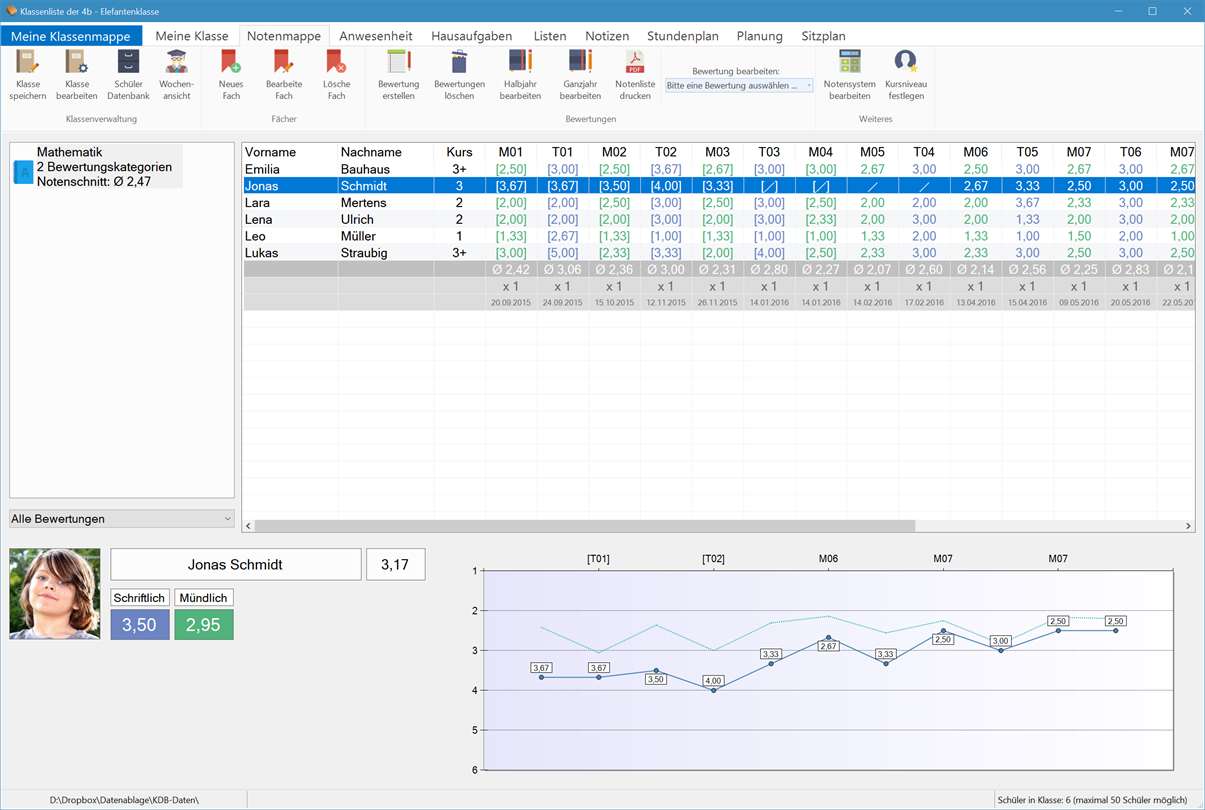Select the Mathematik subject book icon
This screenshot has width=1205, height=810.
pyautogui.click(x=23, y=172)
